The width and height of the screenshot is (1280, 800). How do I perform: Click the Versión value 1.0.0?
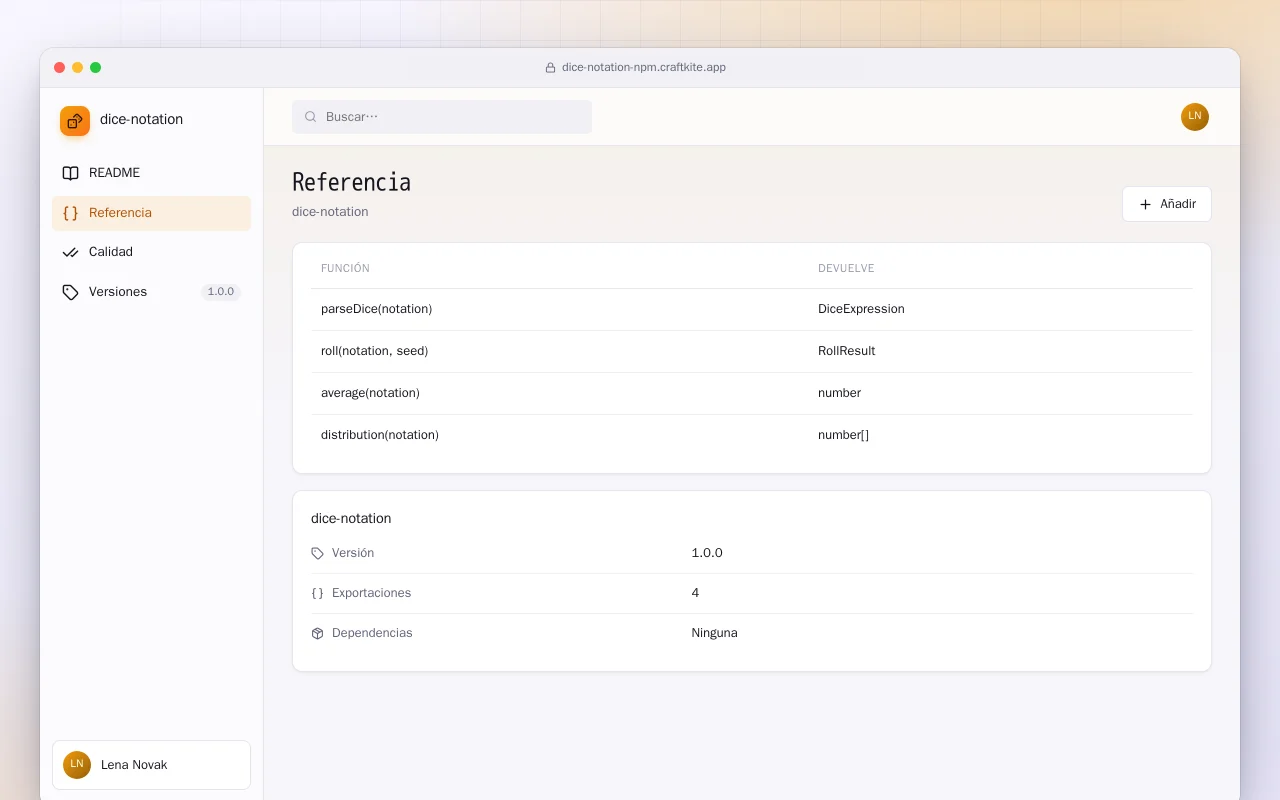pos(707,553)
